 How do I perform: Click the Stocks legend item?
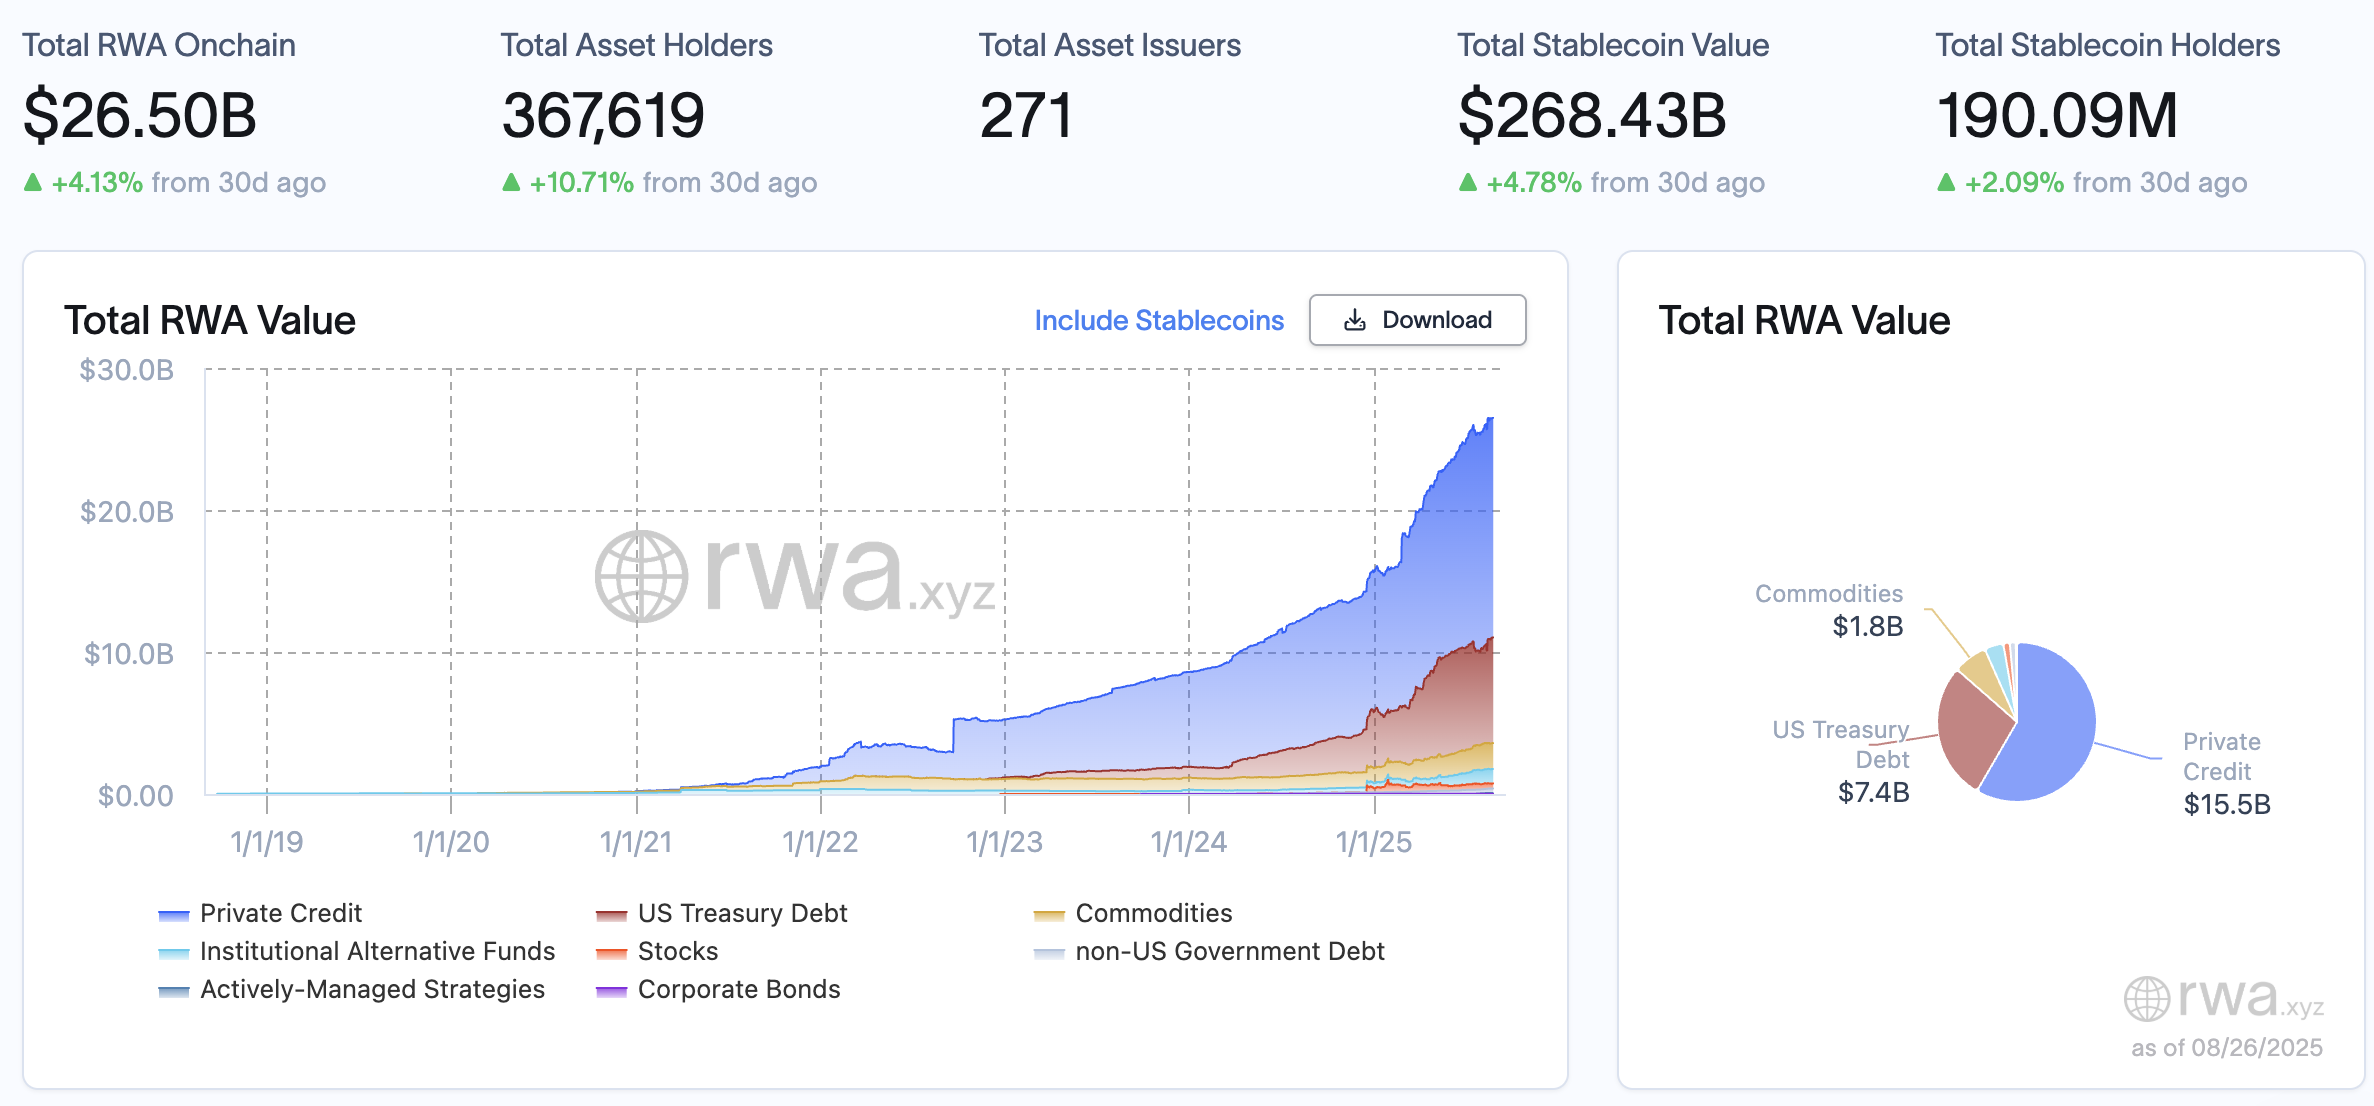(677, 951)
